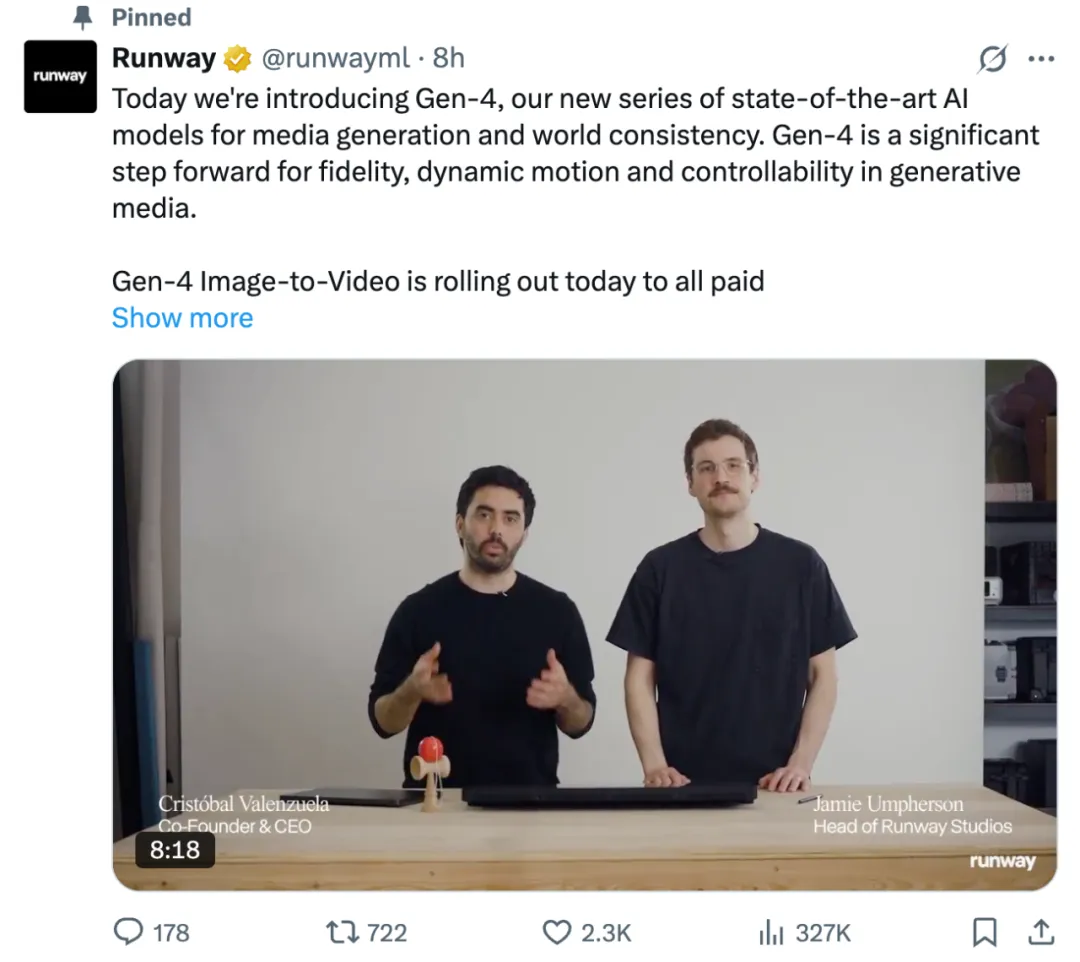
Task: Expand tweet text with Show more
Action: 182,318
